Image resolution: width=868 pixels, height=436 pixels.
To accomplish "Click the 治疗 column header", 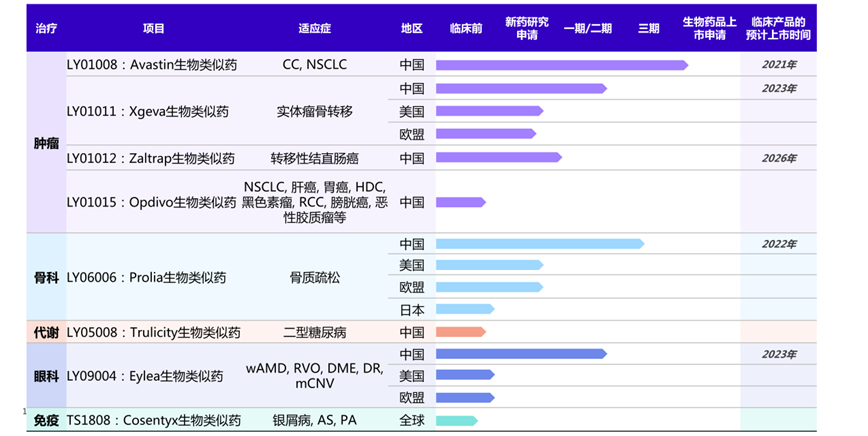I will point(46,28).
